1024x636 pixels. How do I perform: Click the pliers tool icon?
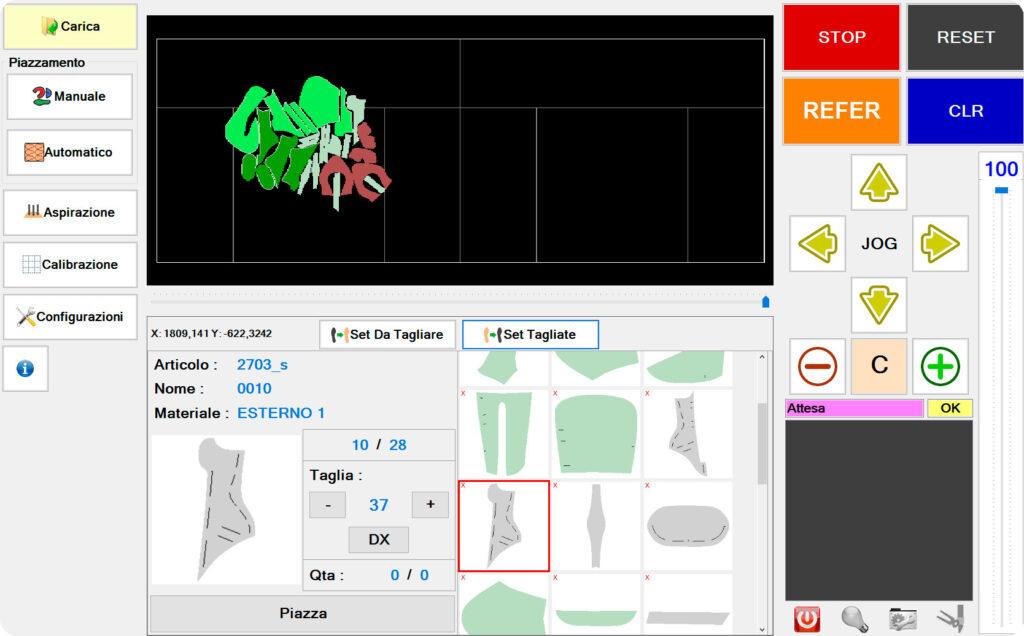click(949, 619)
